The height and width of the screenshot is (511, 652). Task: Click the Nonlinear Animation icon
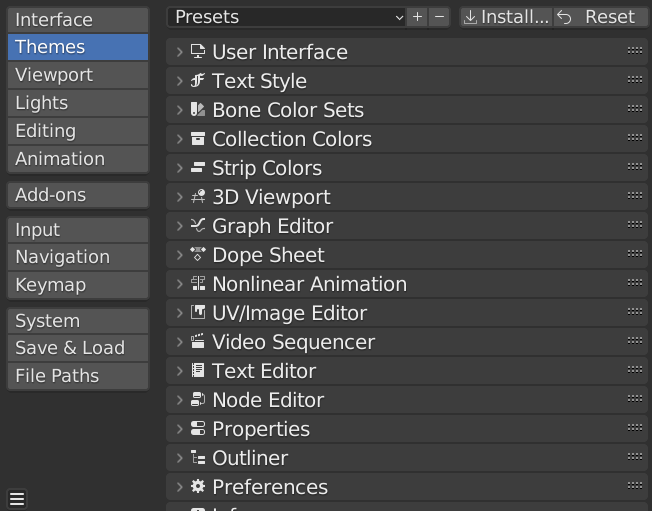pos(198,284)
